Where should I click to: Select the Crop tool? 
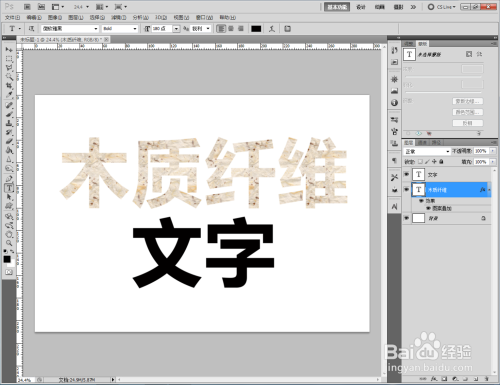(x=9, y=86)
